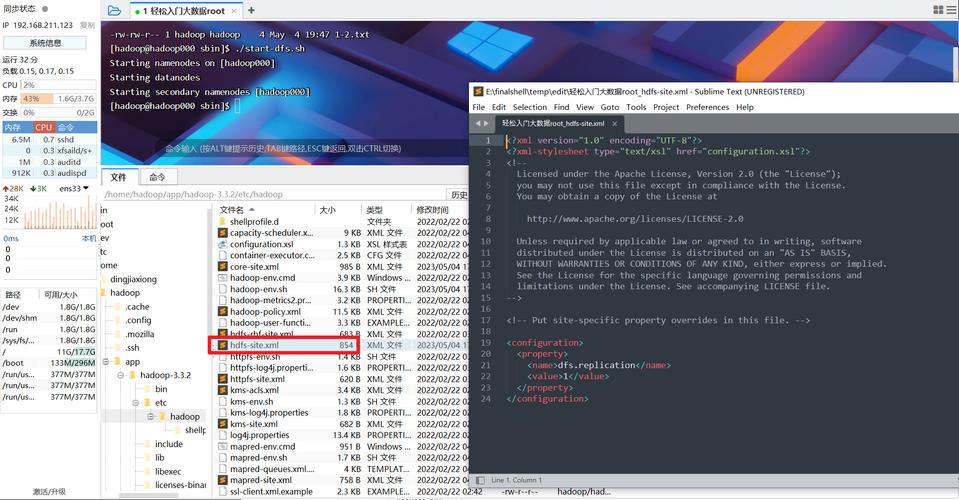Viewport: 959px width, 500px height.
Task: Click the 系统信息 button
Action: (x=45, y=43)
